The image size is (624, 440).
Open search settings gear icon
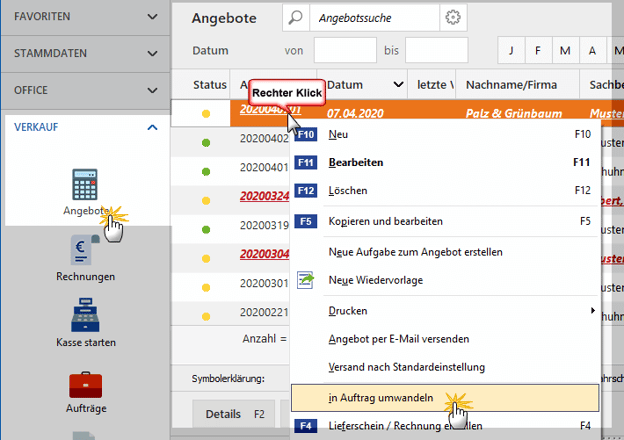(x=454, y=18)
